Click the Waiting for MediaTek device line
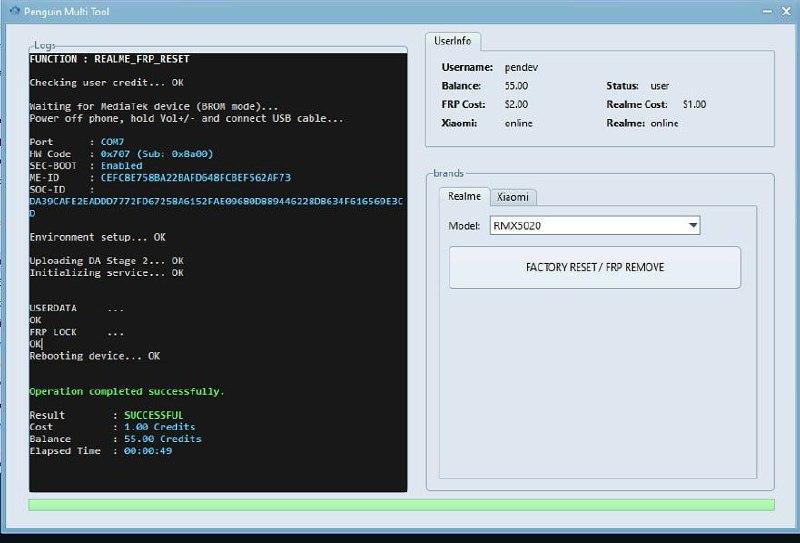800x543 pixels. [x=154, y=107]
